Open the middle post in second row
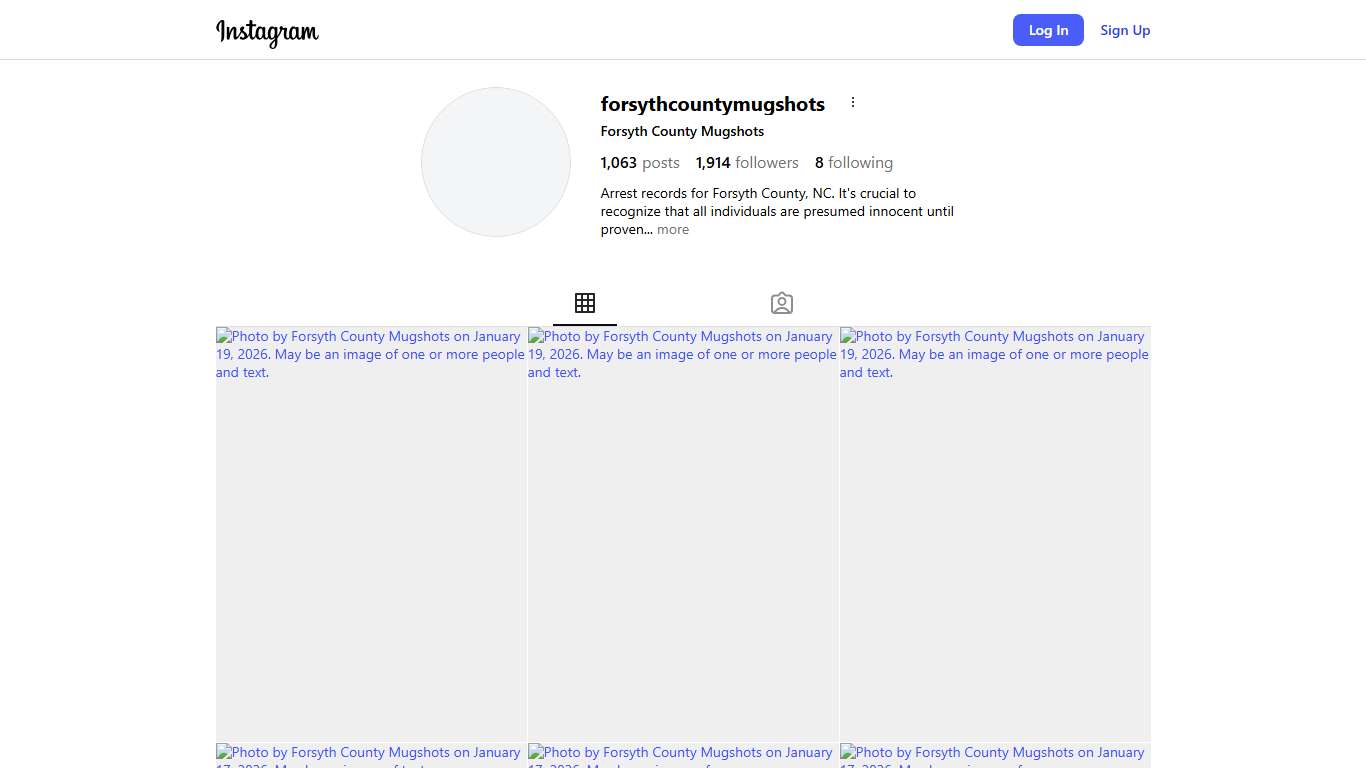The height and width of the screenshot is (768, 1366). 683,756
